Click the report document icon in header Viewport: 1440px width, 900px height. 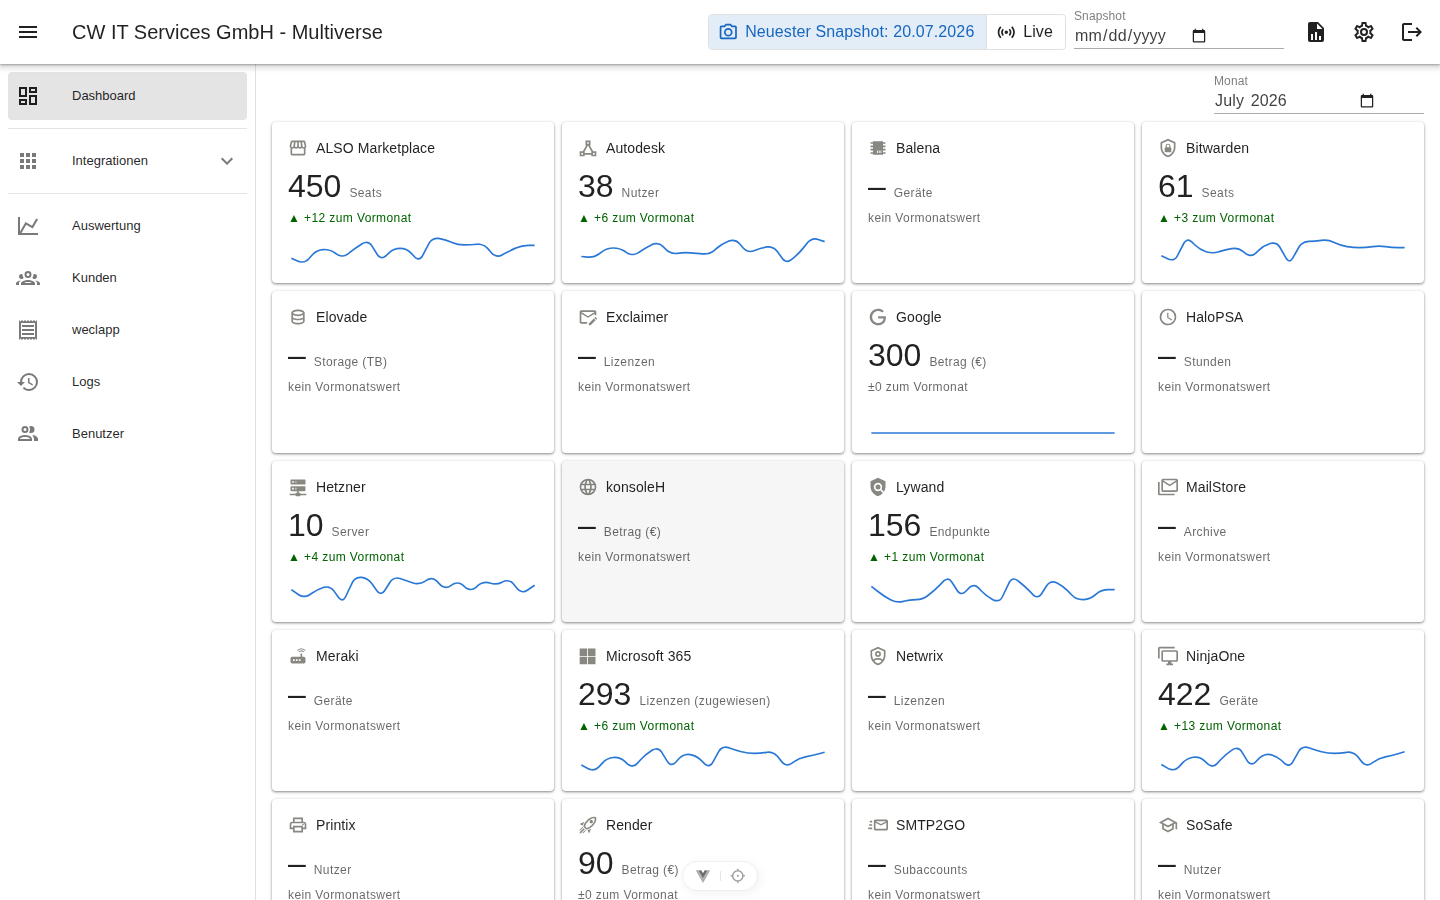coord(1316,32)
